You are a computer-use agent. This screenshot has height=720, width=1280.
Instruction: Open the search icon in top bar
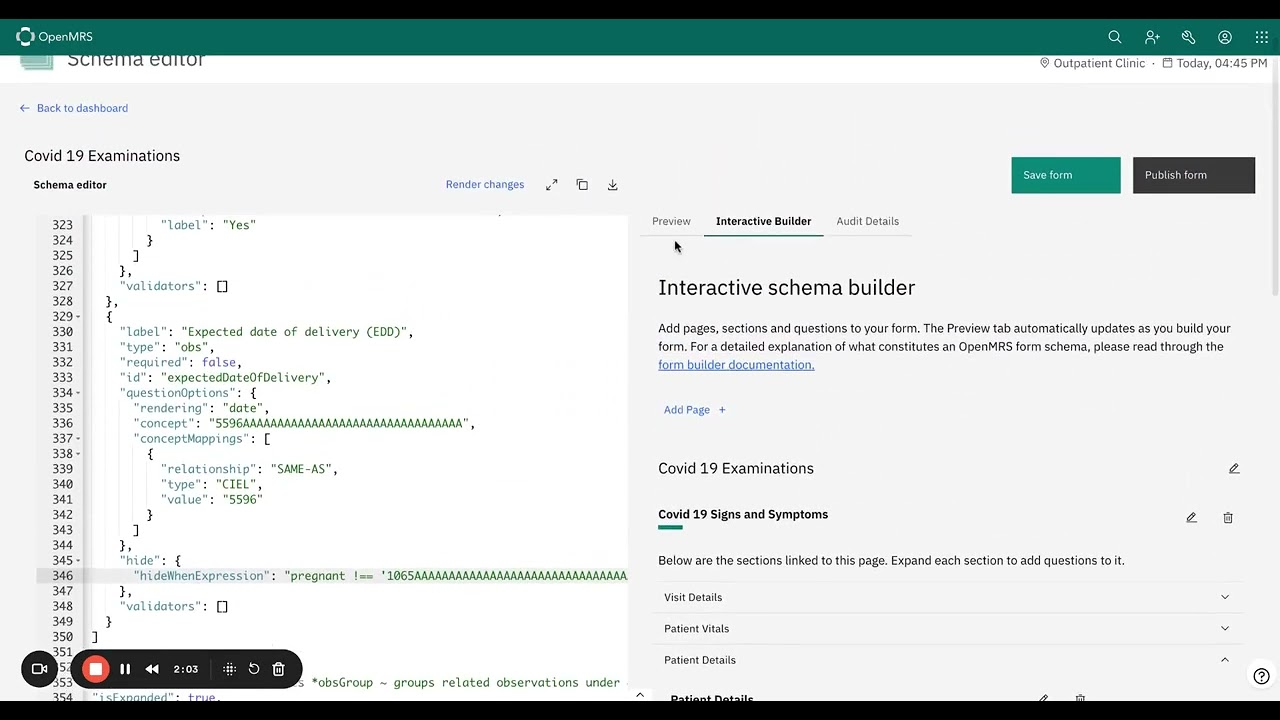point(1115,37)
